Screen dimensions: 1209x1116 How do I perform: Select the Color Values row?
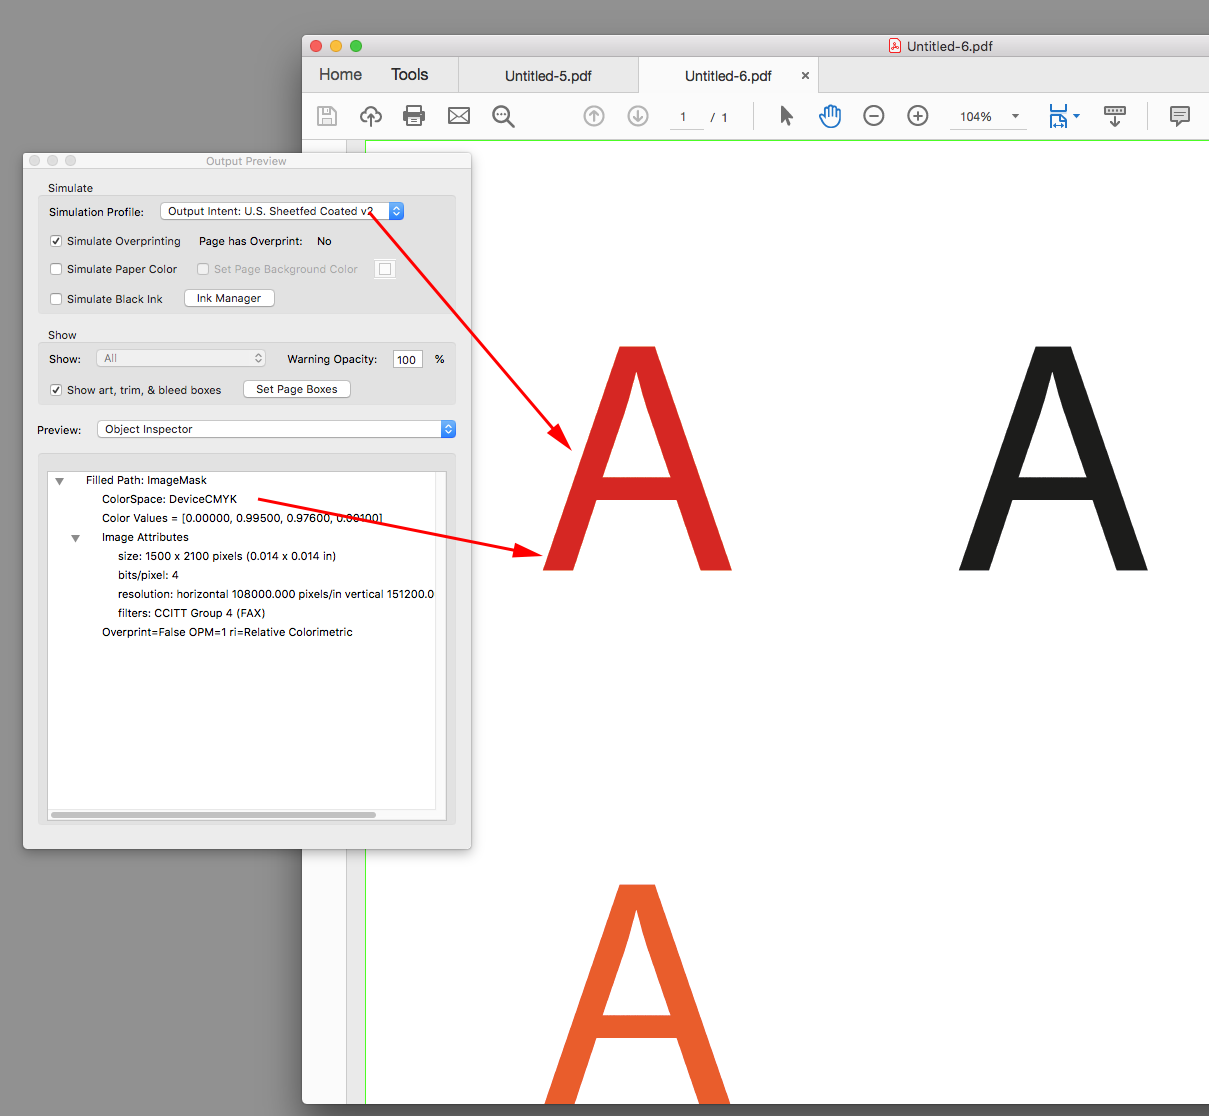point(242,518)
